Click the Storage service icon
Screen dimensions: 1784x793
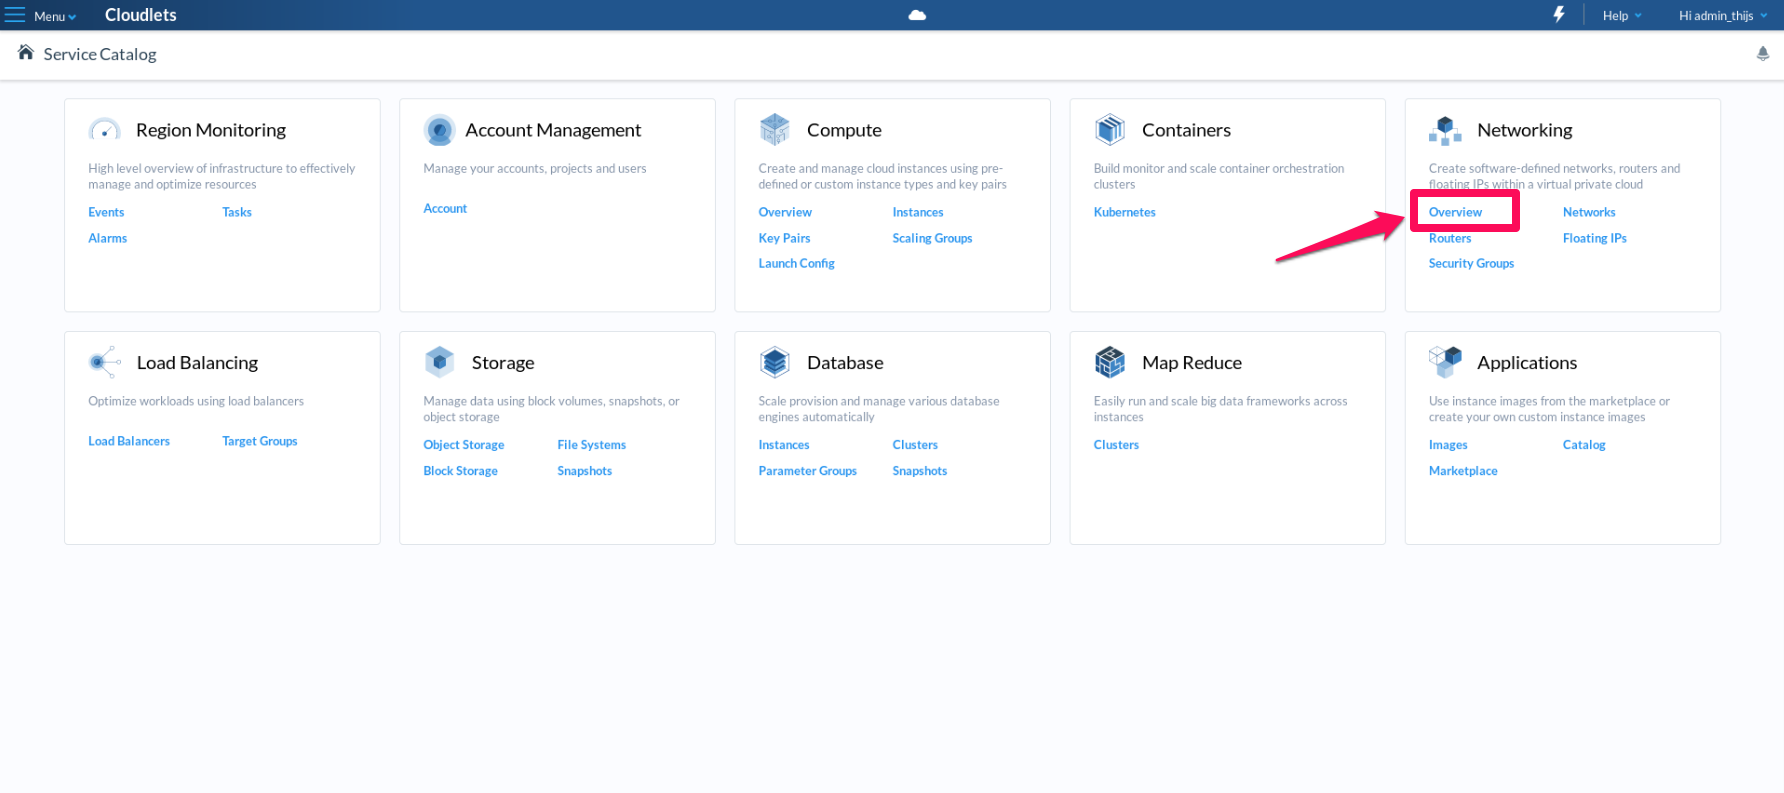439,362
